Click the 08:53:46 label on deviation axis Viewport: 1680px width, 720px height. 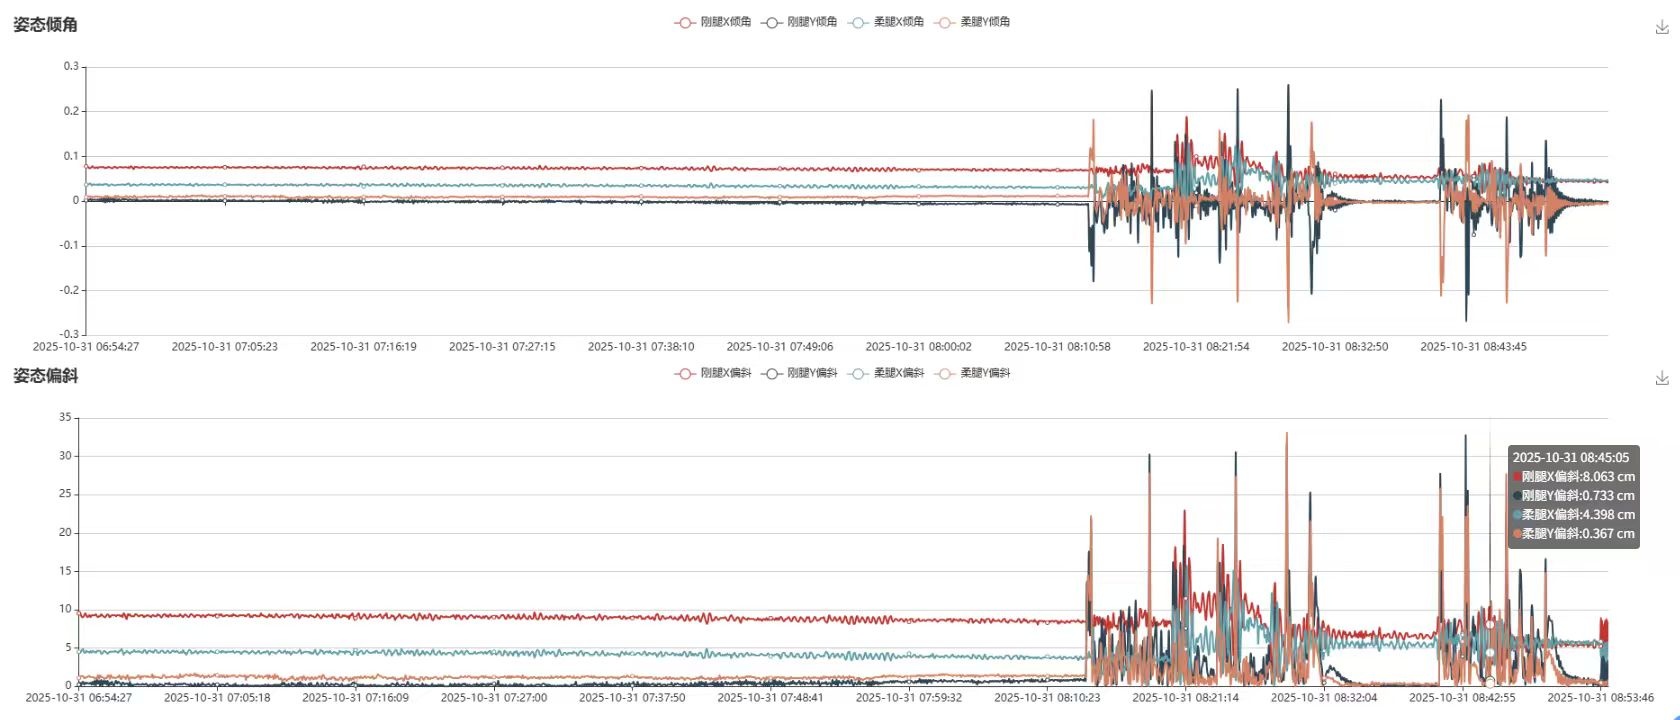tap(1600, 698)
